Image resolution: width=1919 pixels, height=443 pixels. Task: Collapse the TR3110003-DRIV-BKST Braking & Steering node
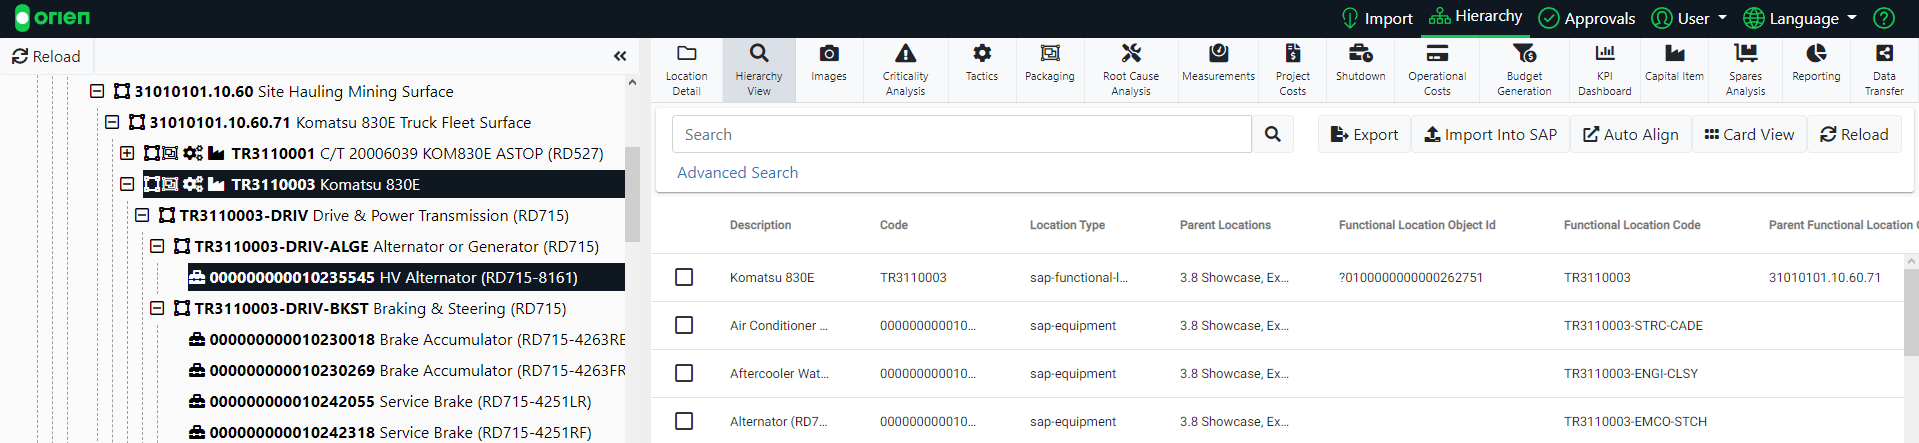157,308
